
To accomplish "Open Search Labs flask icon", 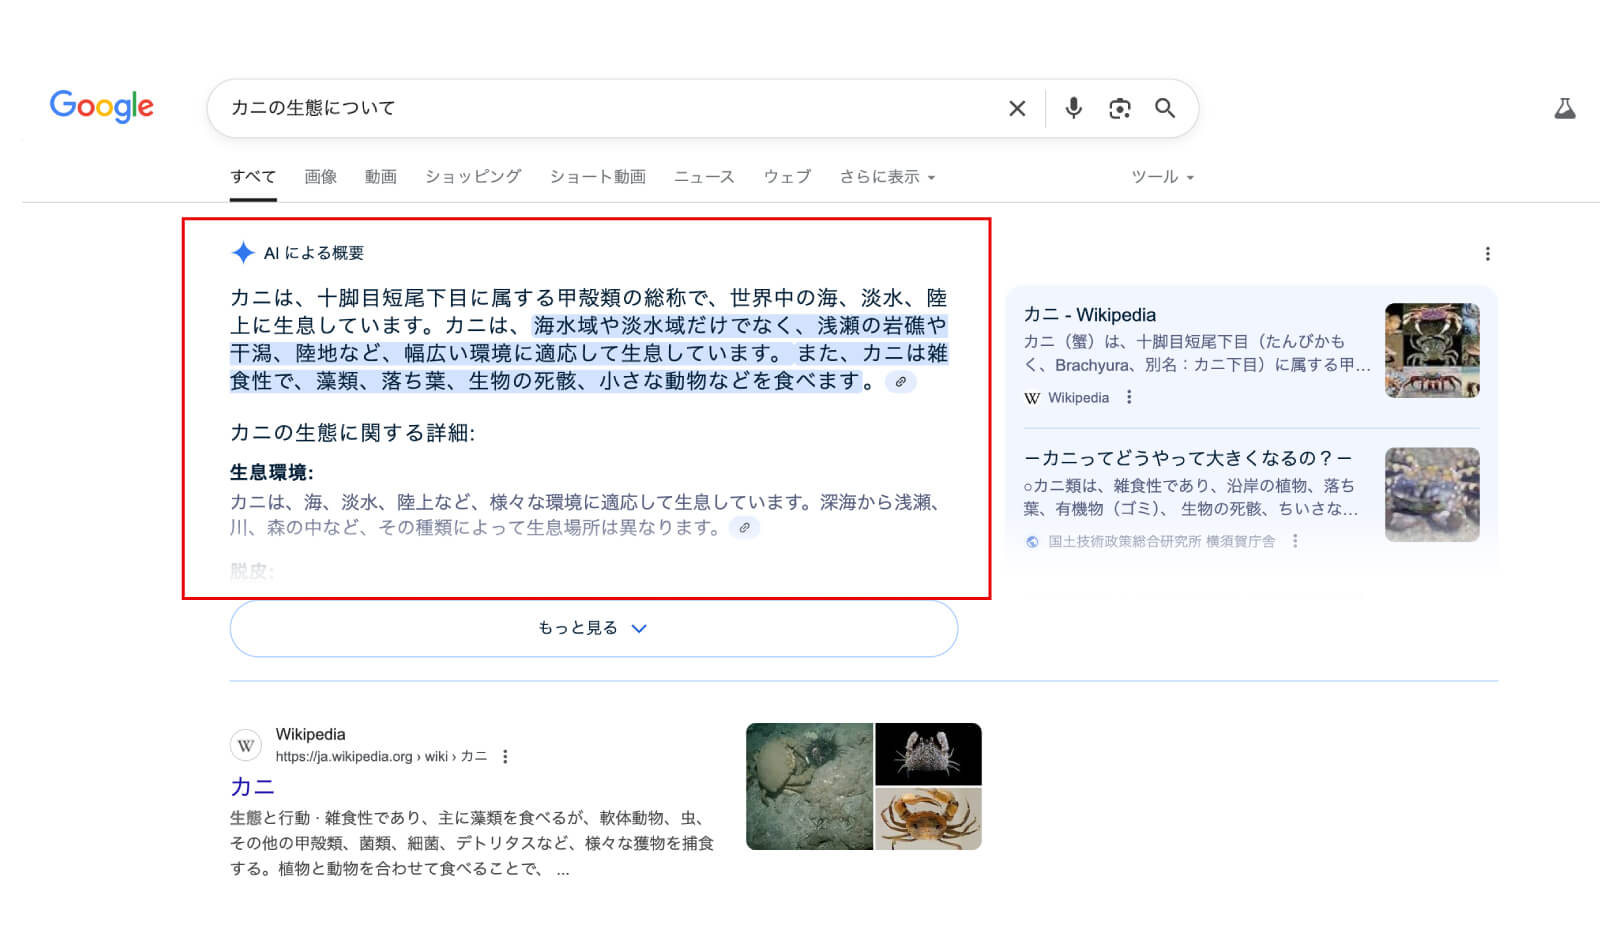I will (1565, 108).
